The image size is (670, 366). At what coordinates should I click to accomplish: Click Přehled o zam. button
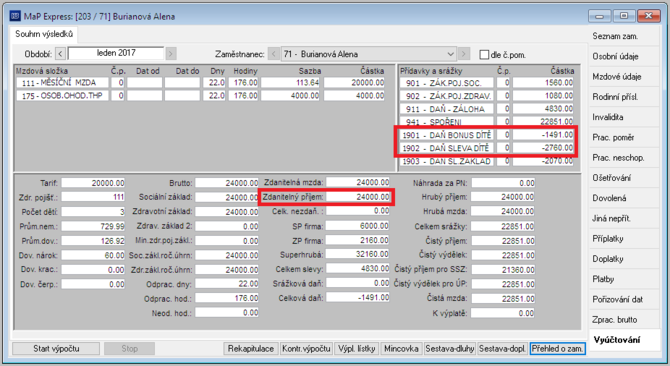[557, 348]
